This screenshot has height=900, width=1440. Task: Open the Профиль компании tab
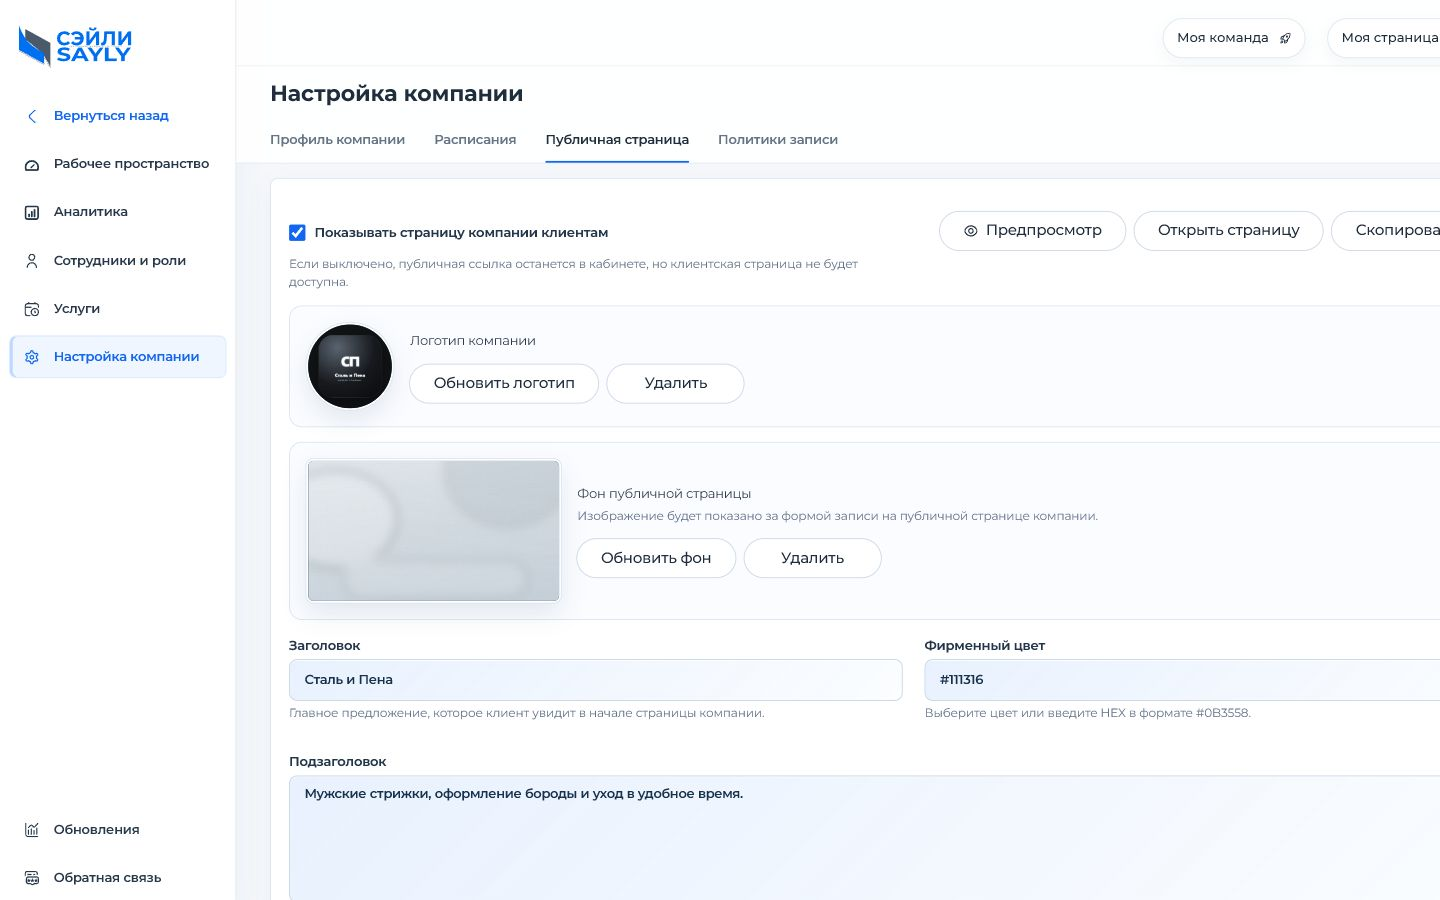[x=337, y=140]
